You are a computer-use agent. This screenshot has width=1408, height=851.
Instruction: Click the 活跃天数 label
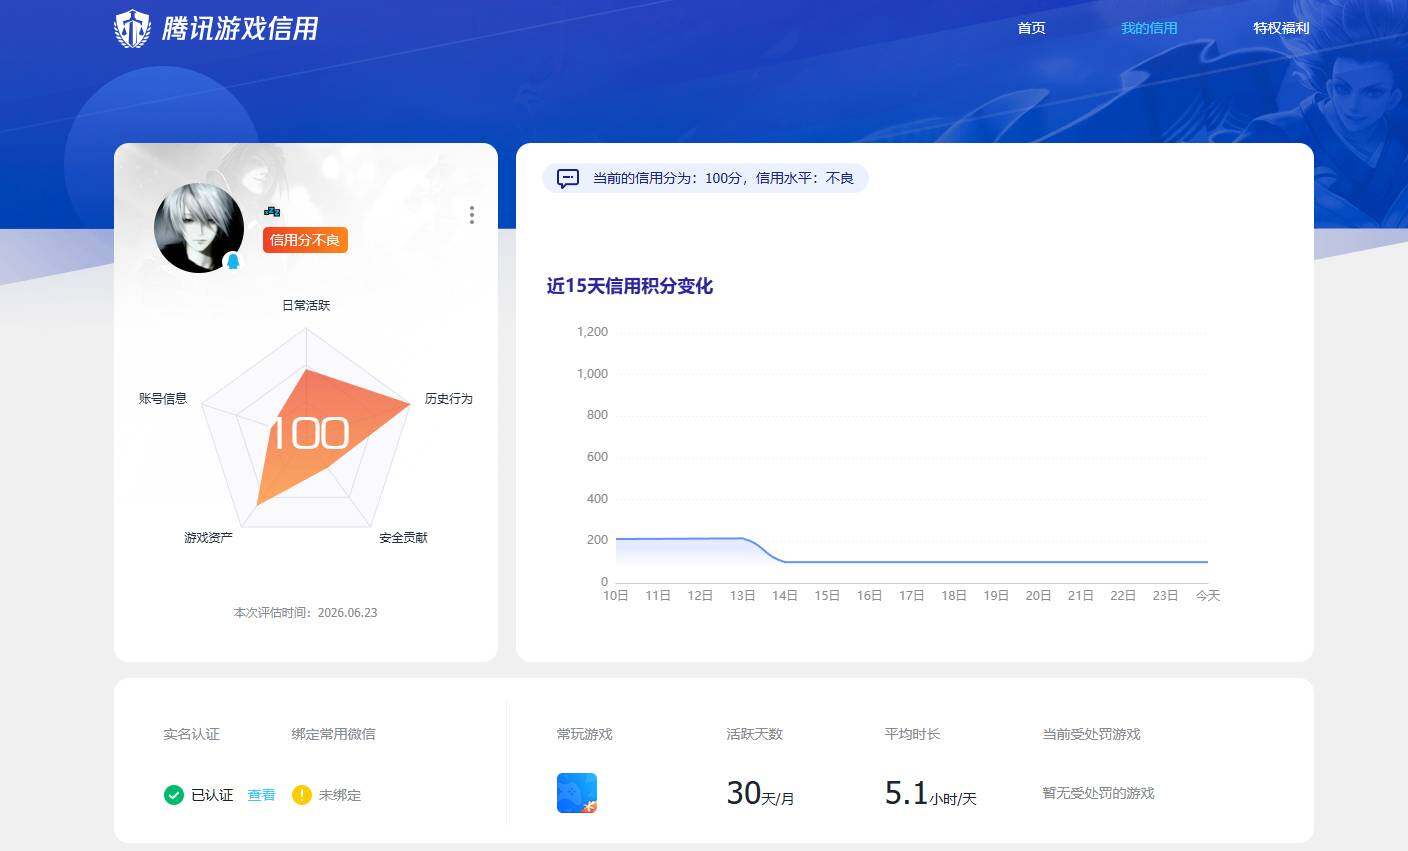point(755,734)
